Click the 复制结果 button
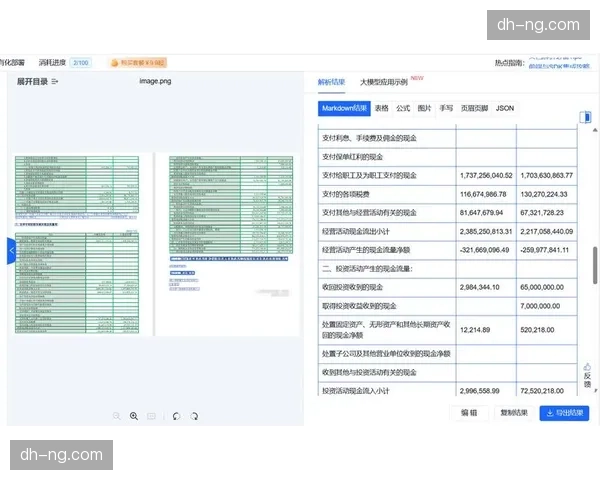600x480 pixels. coord(514,413)
